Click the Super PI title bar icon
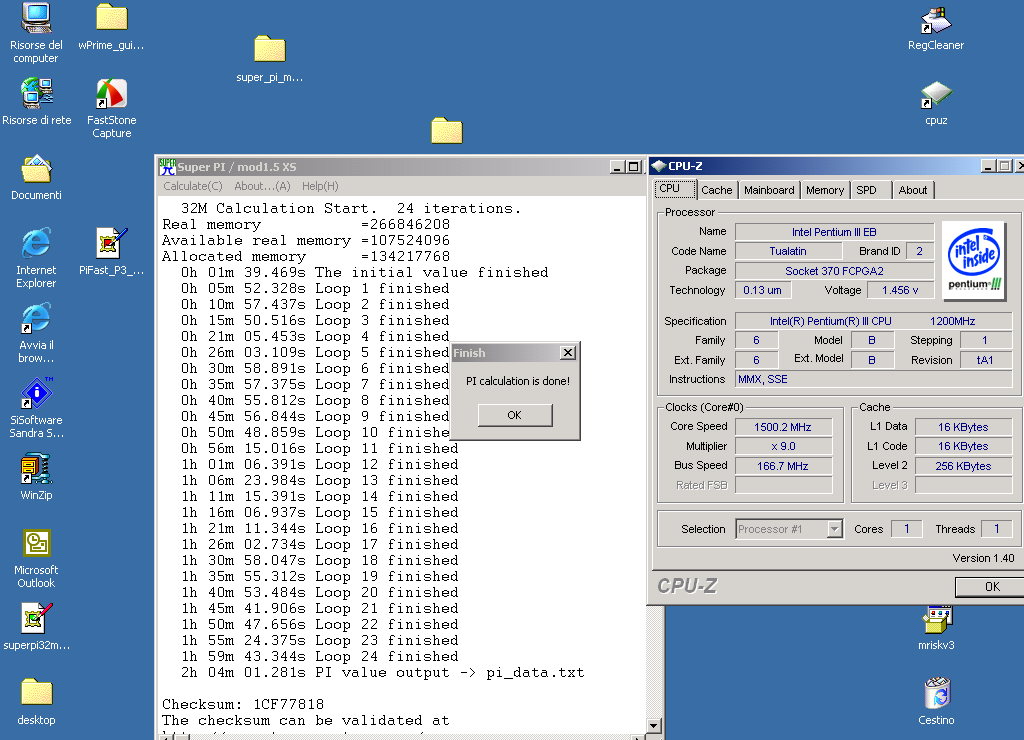 click(x=167, y=167)
